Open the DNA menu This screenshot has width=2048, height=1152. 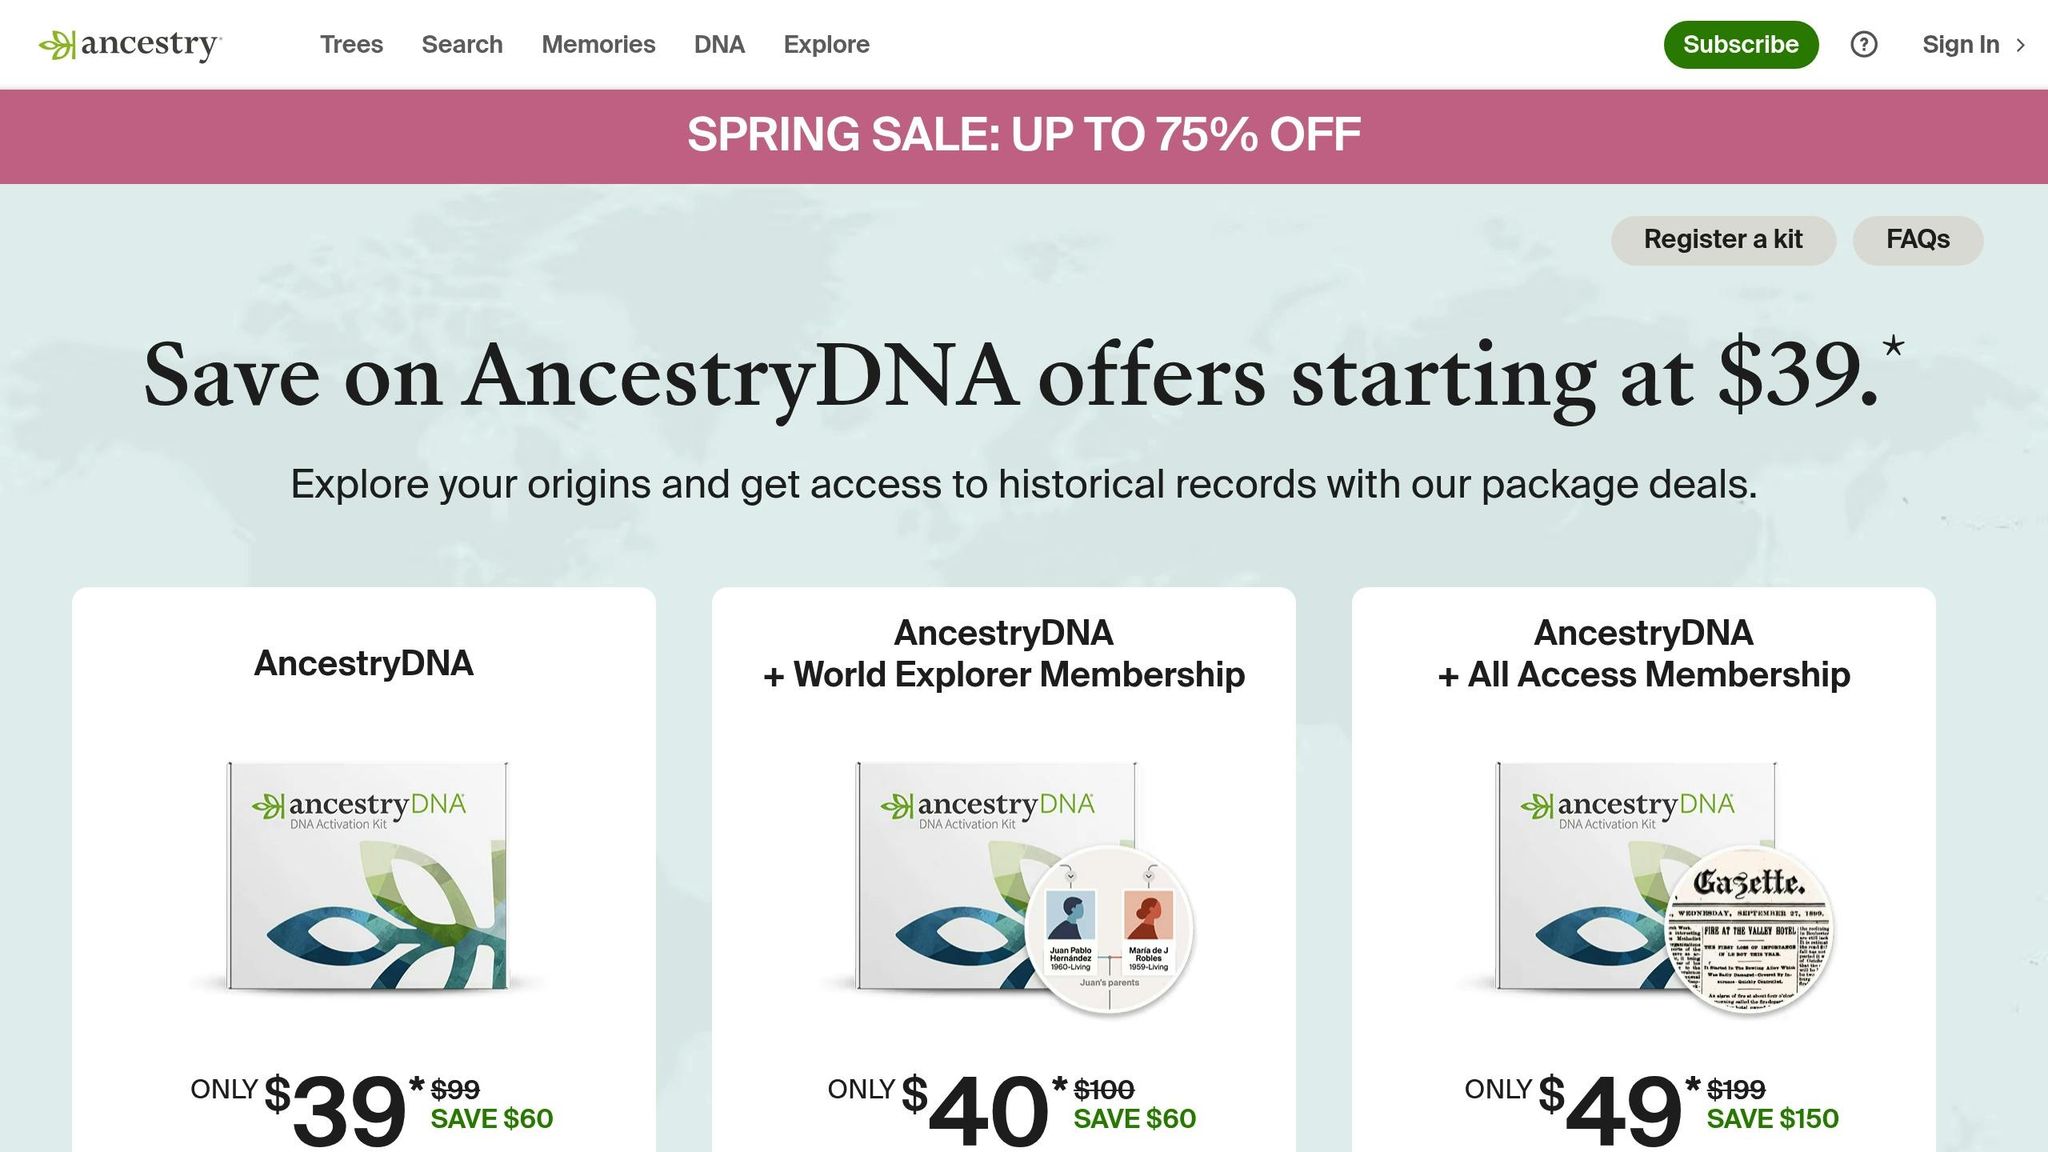[719, 44]
